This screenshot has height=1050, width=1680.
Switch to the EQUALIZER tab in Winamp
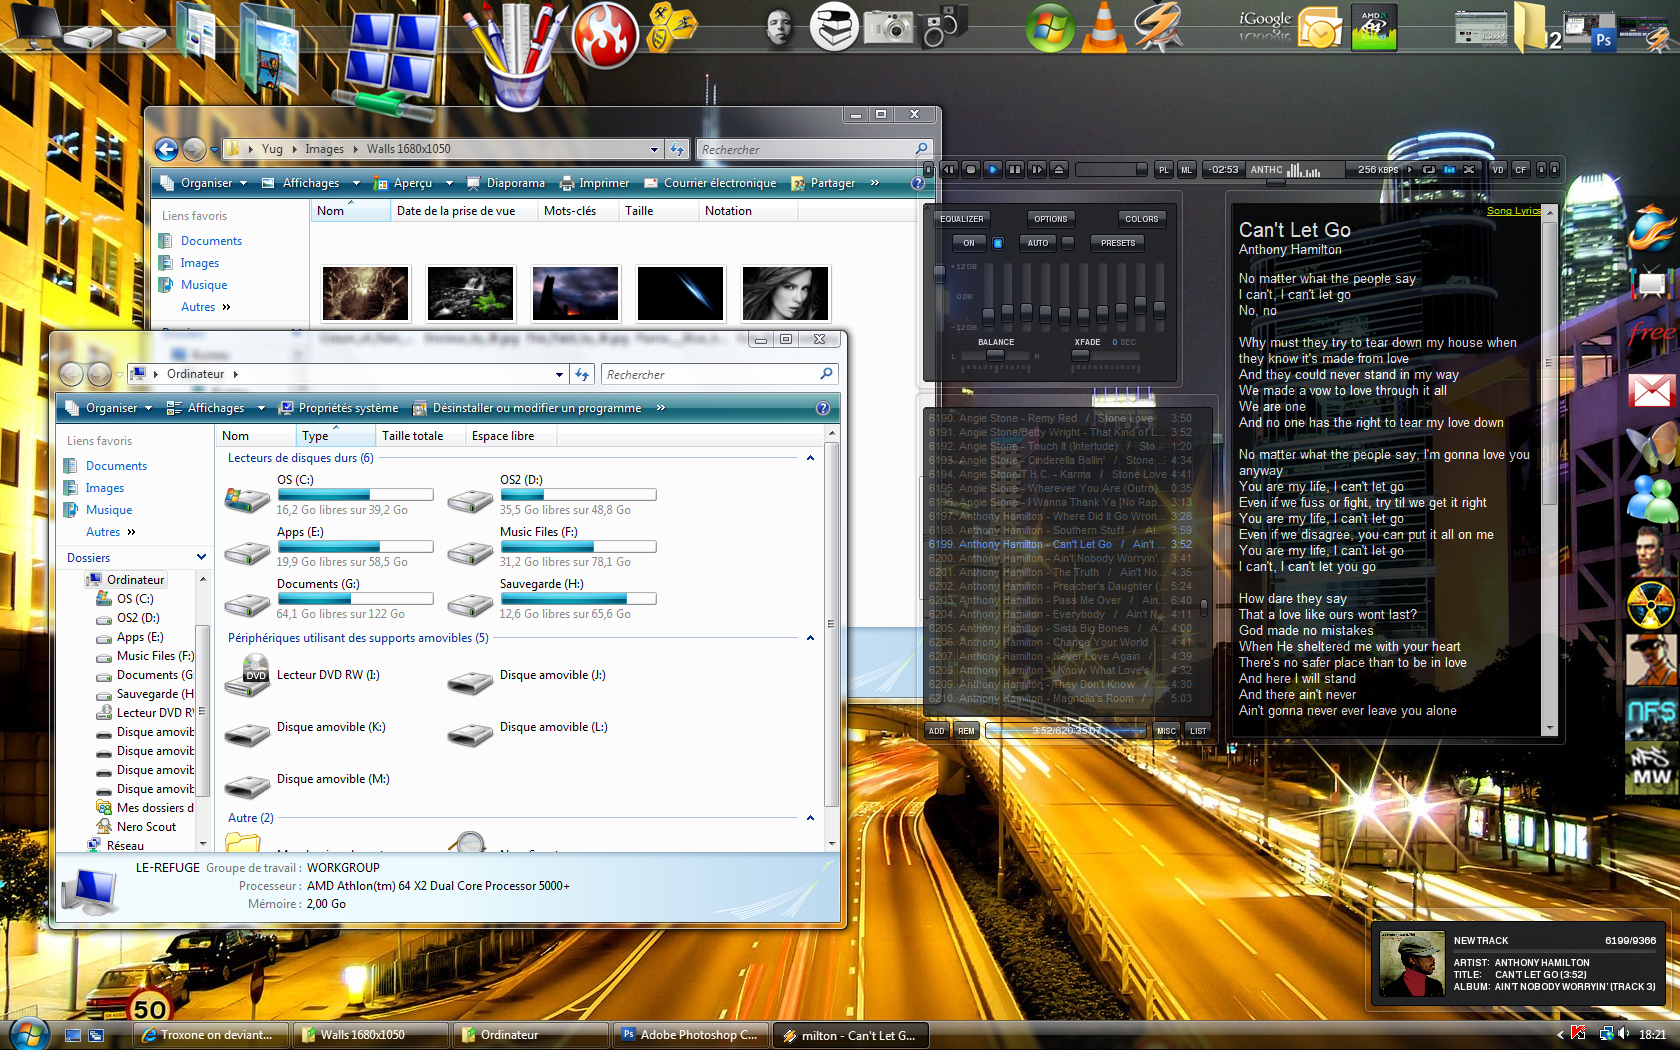click(961, 219)
